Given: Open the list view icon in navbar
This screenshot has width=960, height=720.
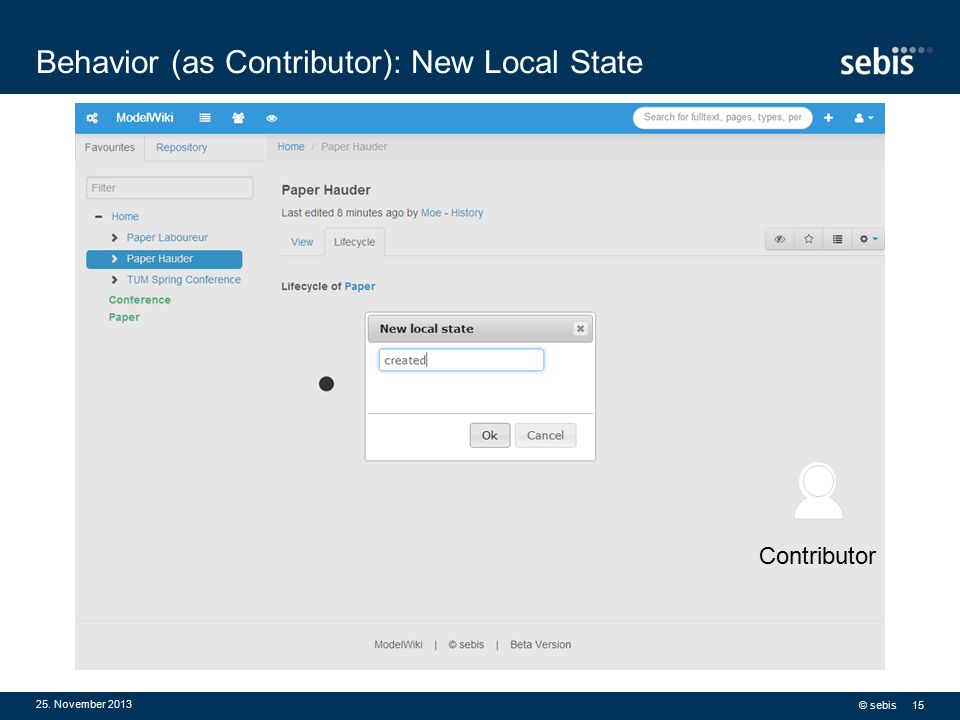Looking at the screenshot, I should [x=205, y=118].
